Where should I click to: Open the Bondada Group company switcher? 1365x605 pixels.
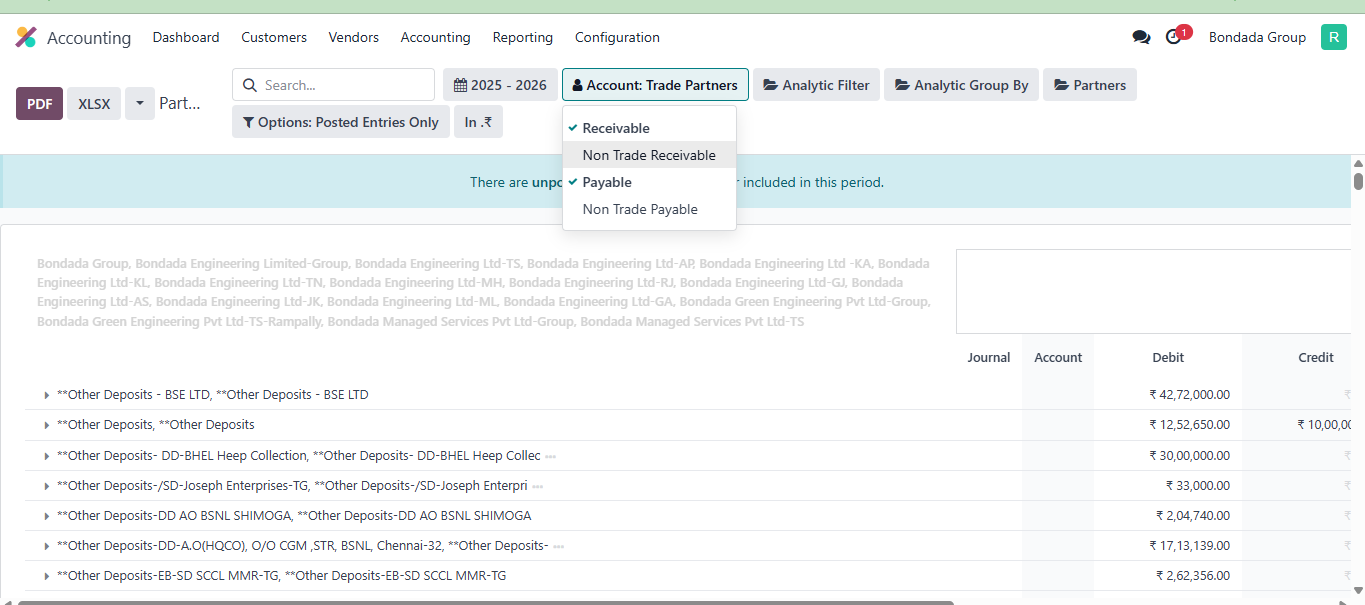click(x=1257, y=37)
